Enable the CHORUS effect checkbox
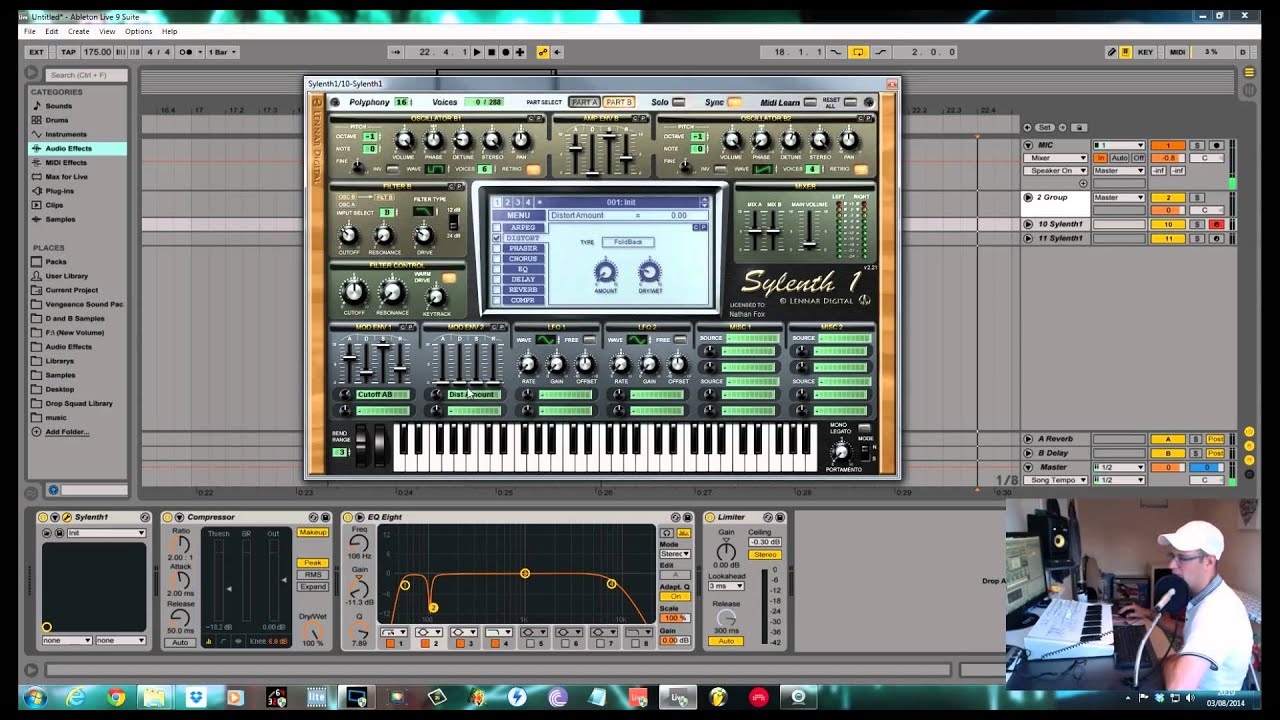The height and width of the screenshot is (720, 1280). [x=497, y=259]
